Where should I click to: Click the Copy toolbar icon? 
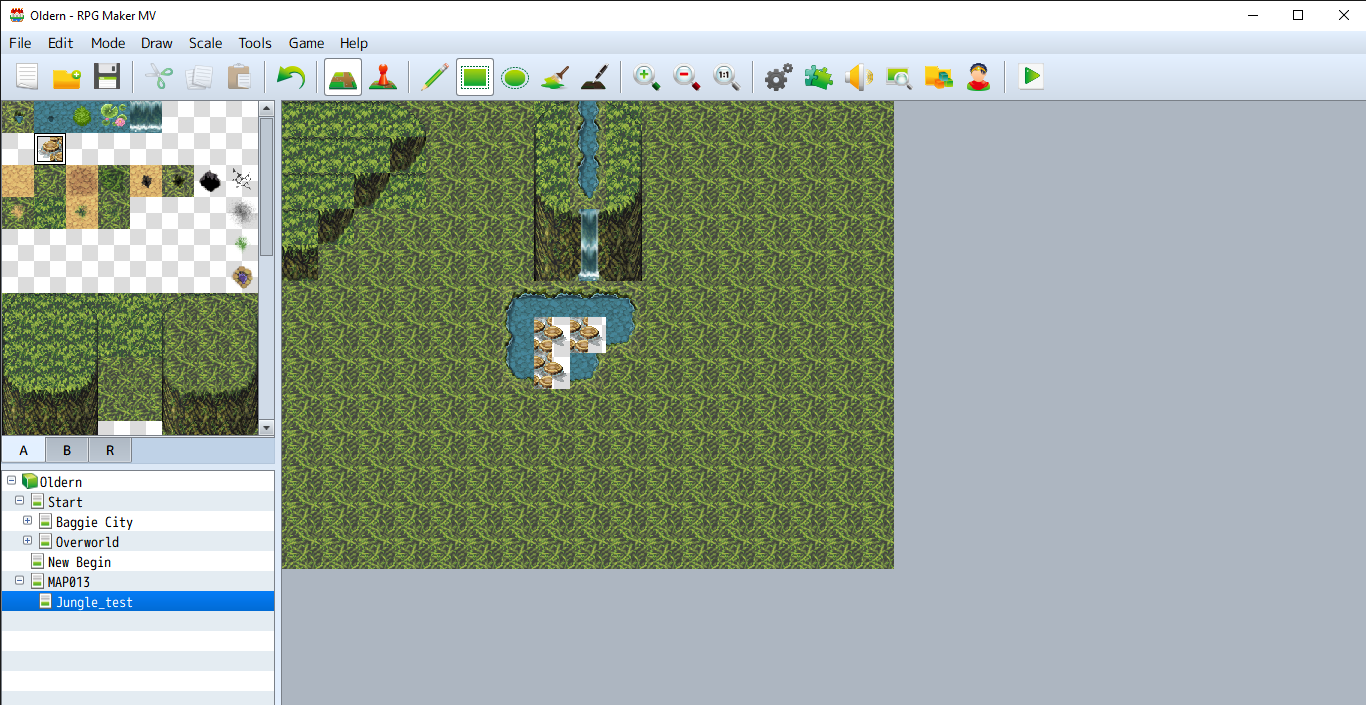point(199,77)
